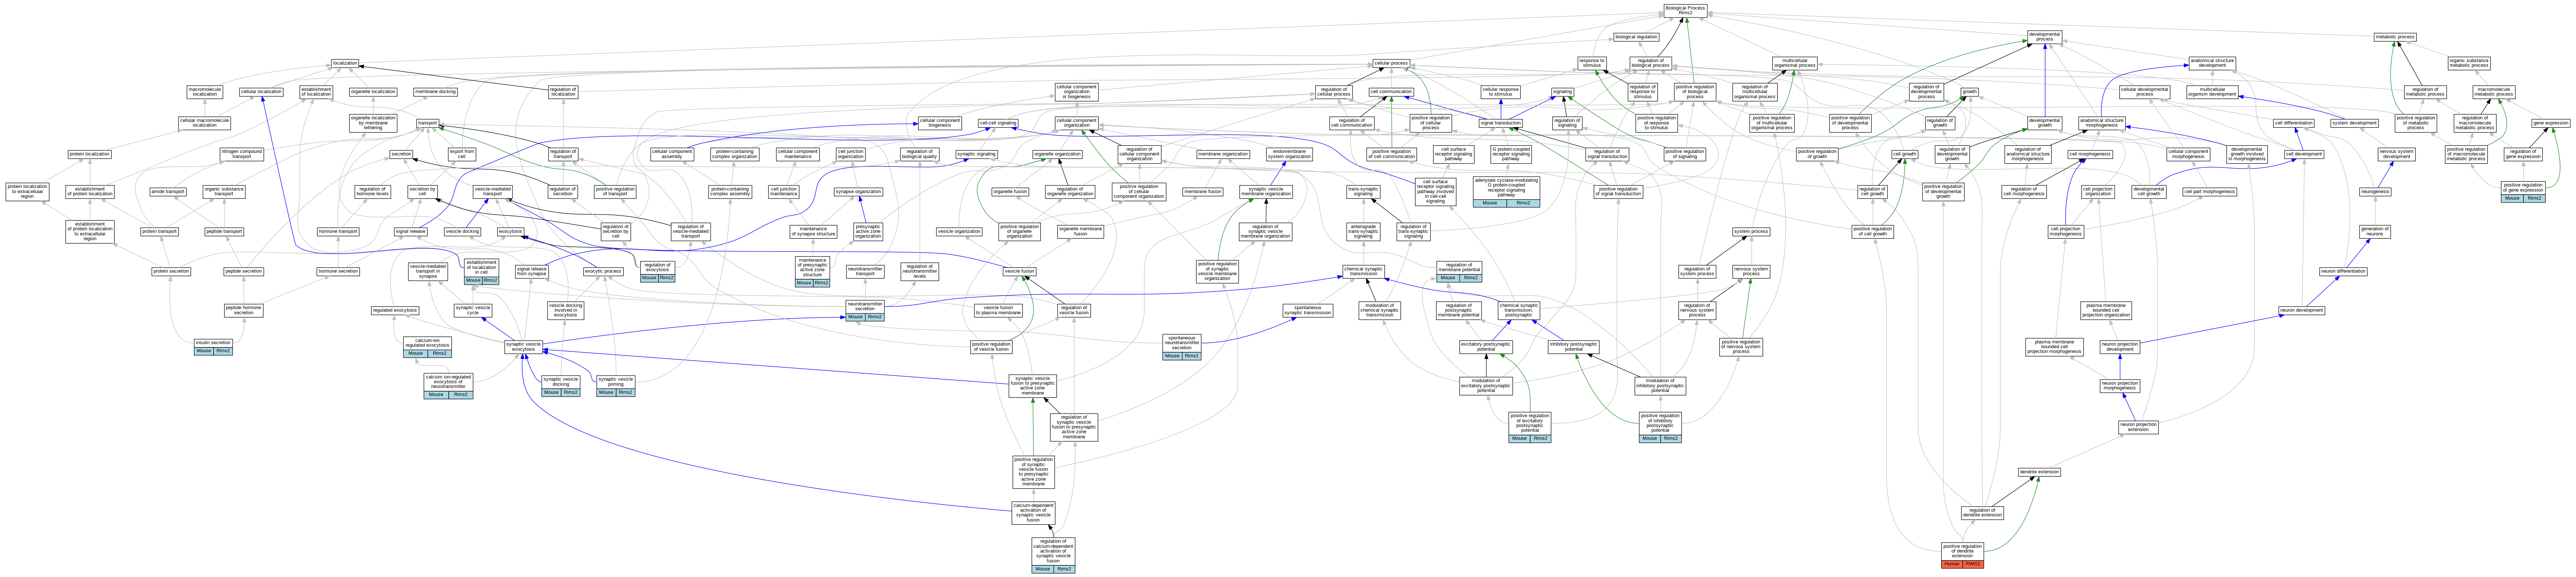Select the 'generation of neurons' node
The image size is (2576, 577).
pyautogui.click(x=2375, y=231)
